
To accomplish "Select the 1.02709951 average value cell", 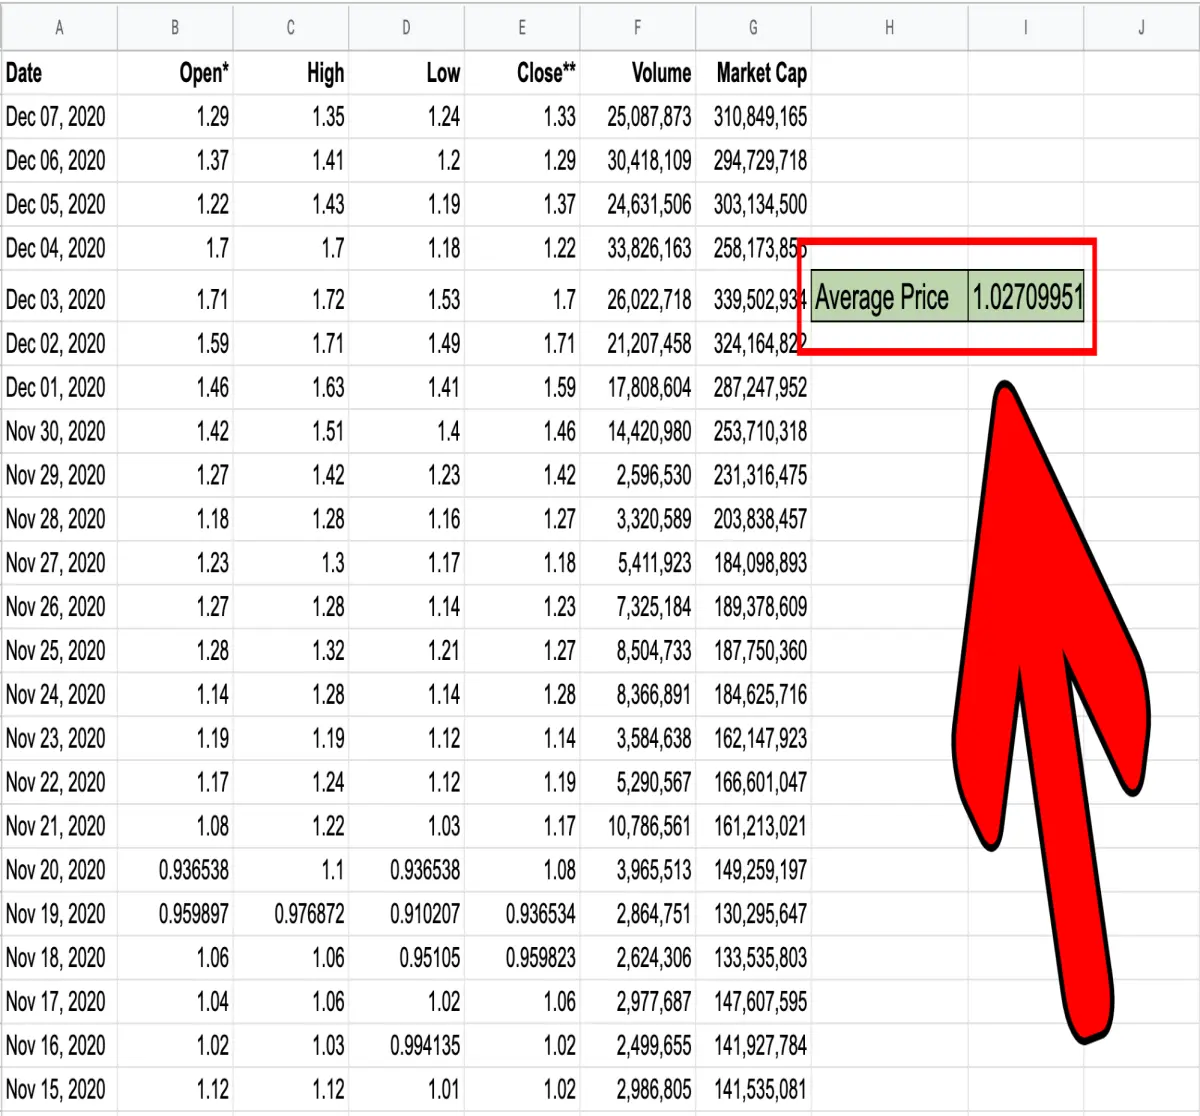I will click(1026, 297).
